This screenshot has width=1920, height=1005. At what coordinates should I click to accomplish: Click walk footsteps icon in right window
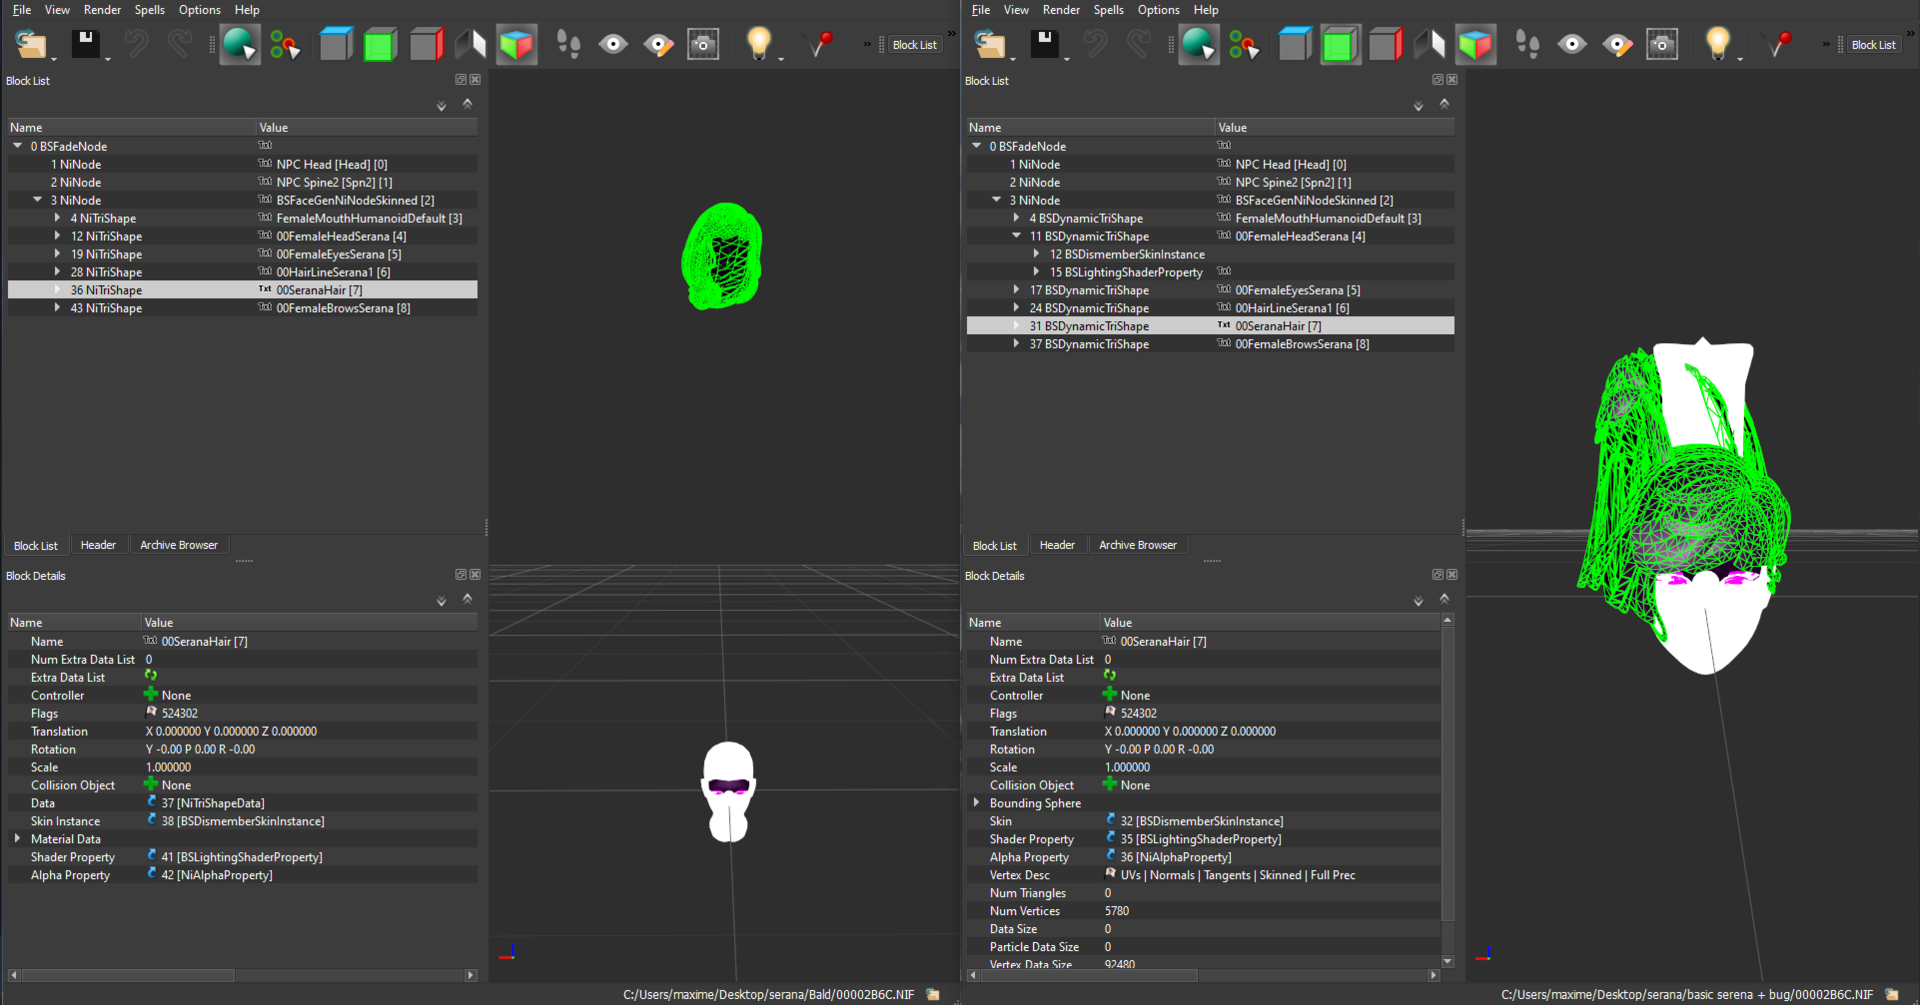point(1527,44)
